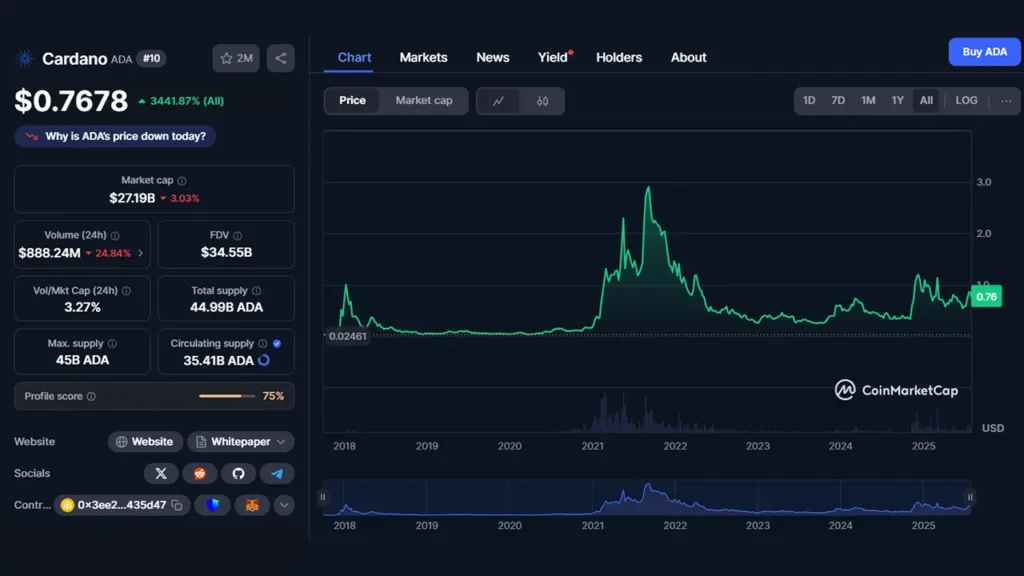Open the share icon button
1024x576 pixels.
pos(281,58)
